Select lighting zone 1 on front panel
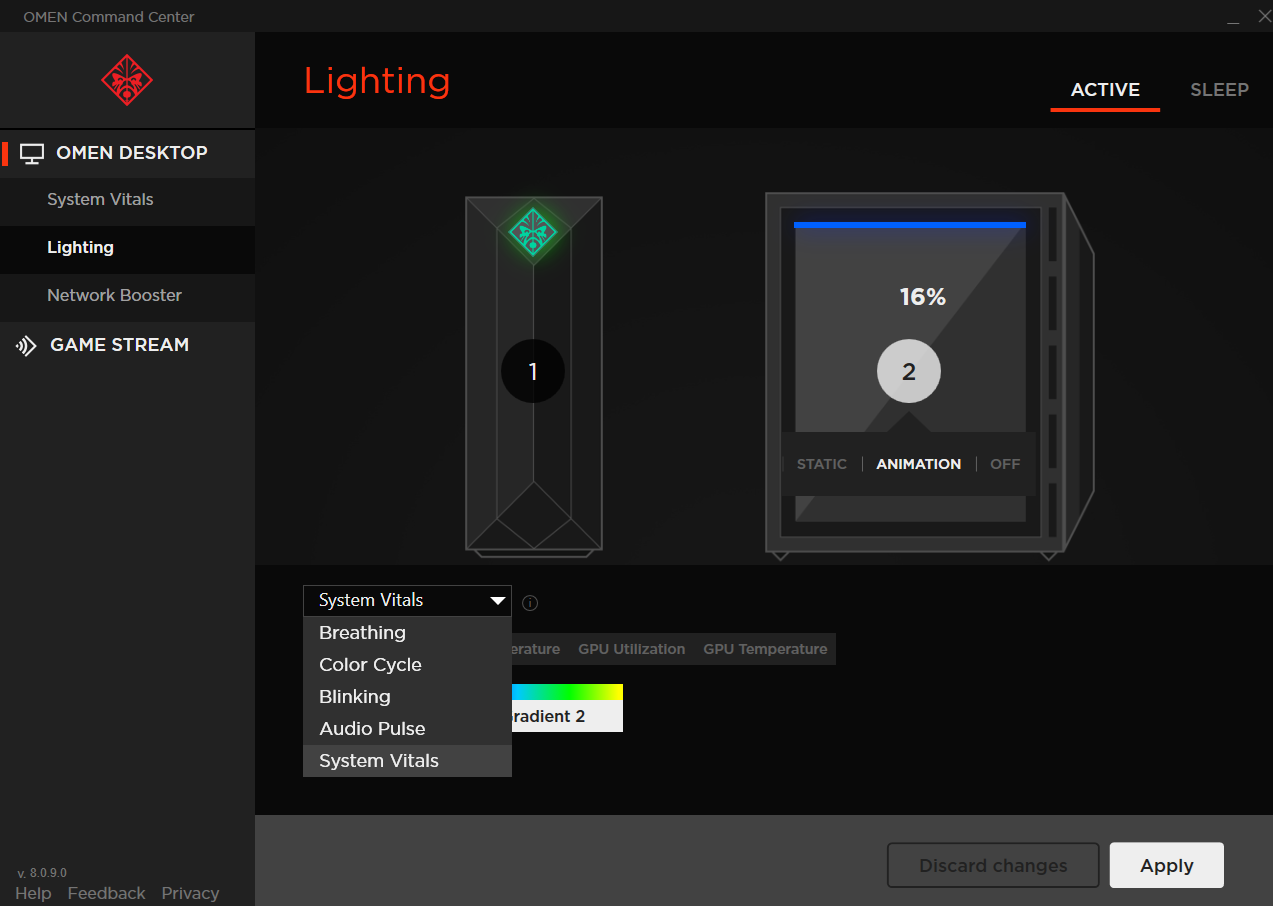The width and height of the screenshot is (1273, 906). [x=533, y=372]
